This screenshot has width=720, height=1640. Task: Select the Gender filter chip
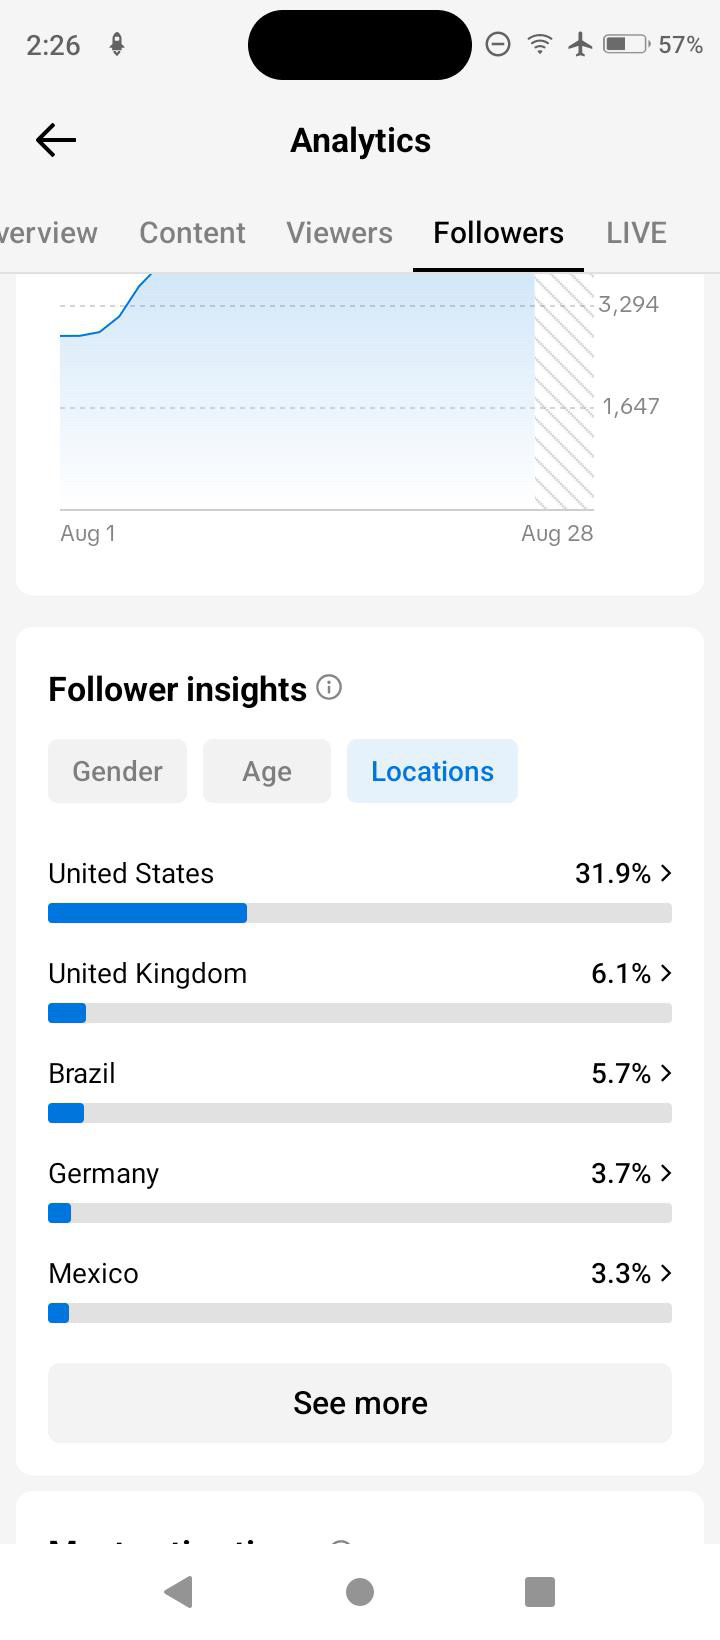[x=117, y=771]
